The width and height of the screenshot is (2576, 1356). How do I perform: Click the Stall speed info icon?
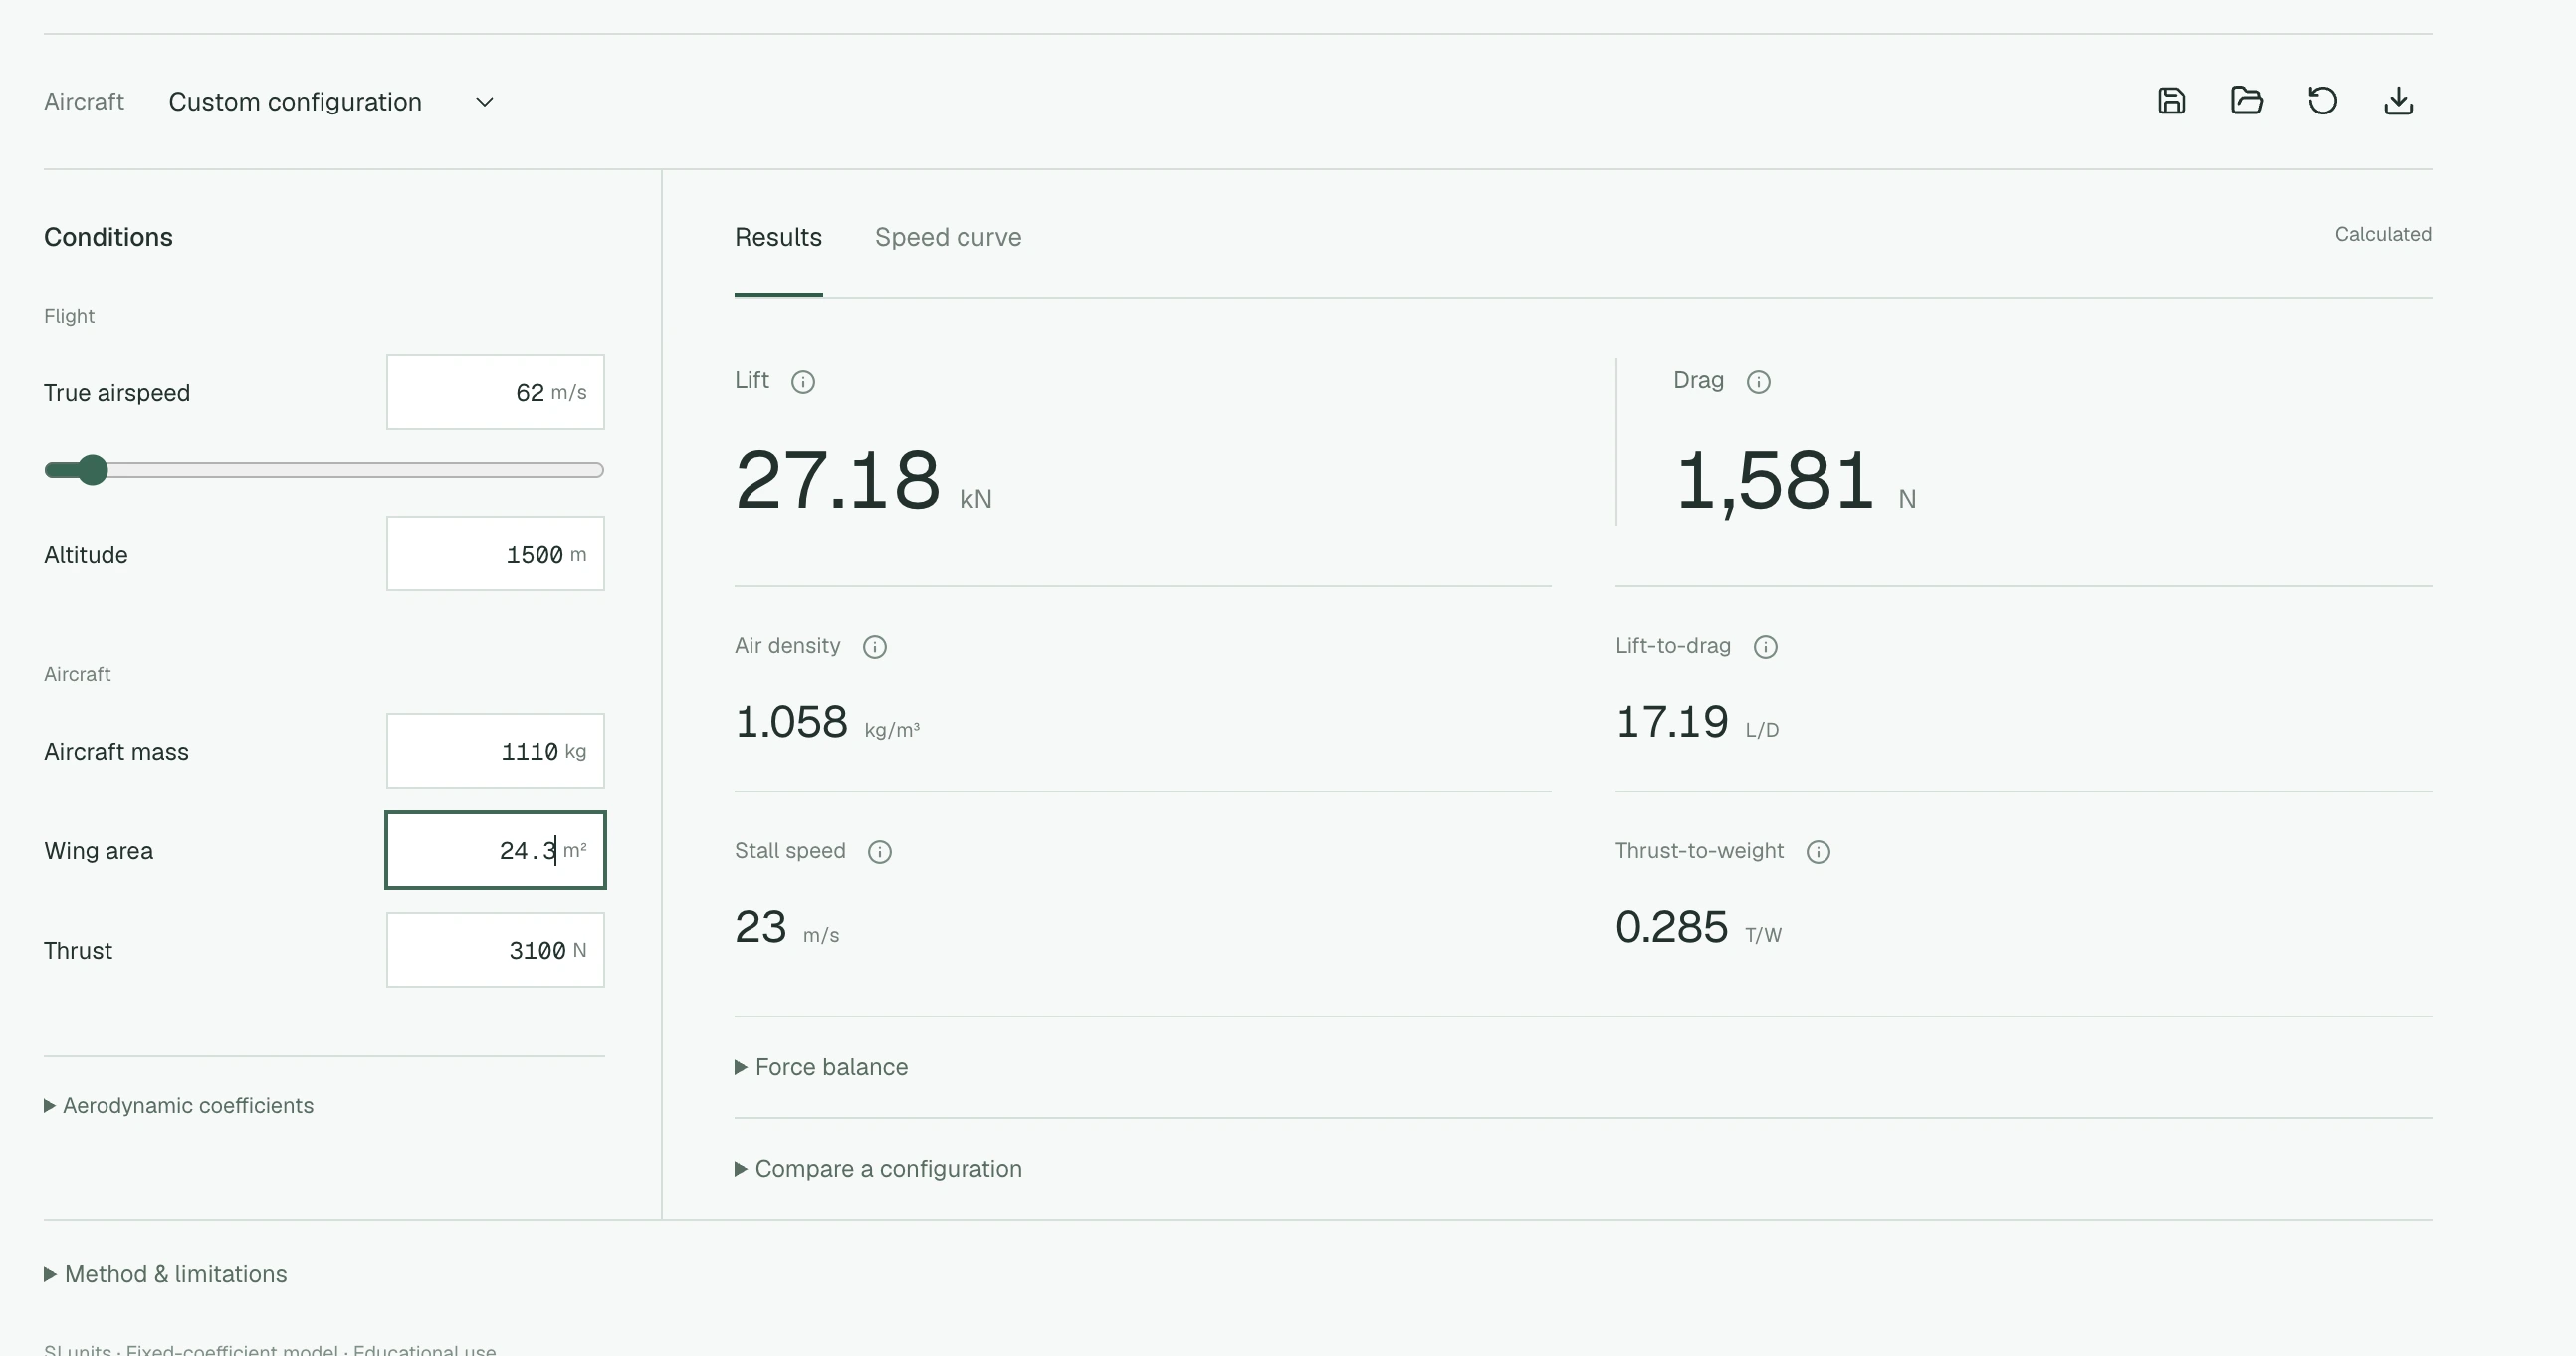click(x=880, y=852)
